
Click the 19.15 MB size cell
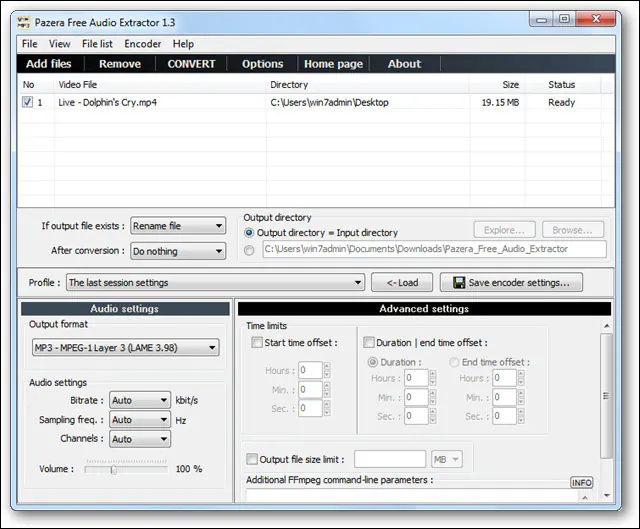pos(500,102)
